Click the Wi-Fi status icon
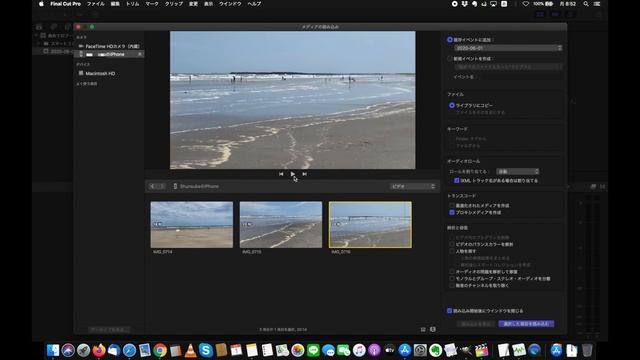This screenshot has width=640, height=360. (x=525, y=4)
